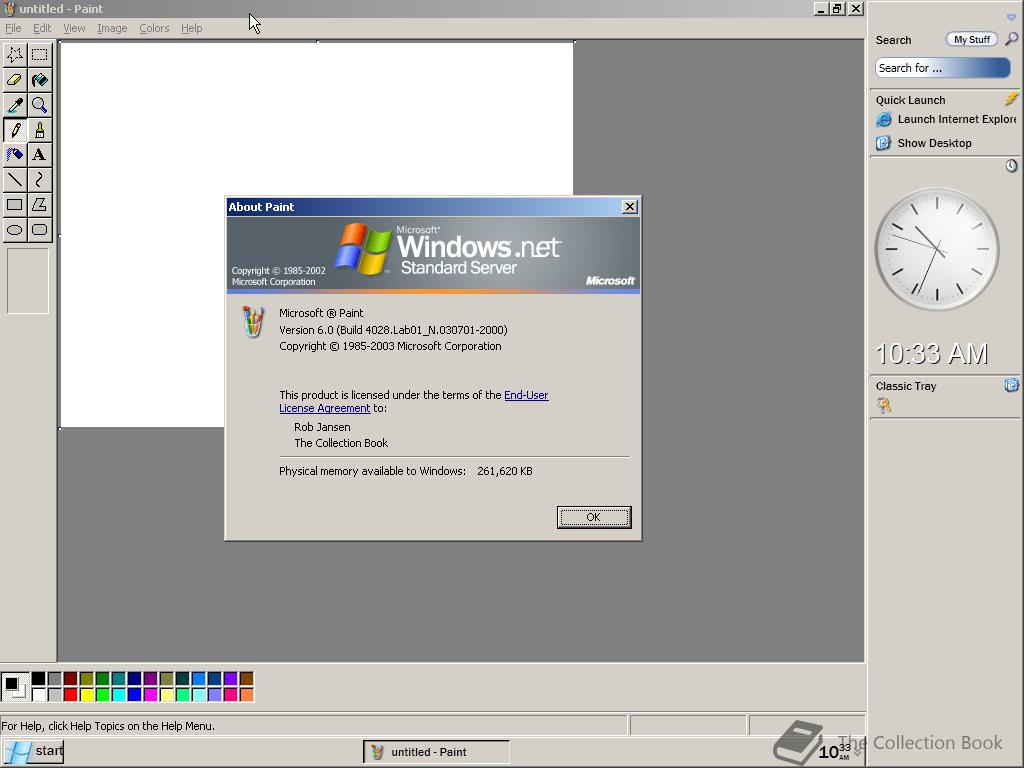Click the Paint icon in the About dialog
This screenshot has width=1024, height=768.
pos(253,321)
